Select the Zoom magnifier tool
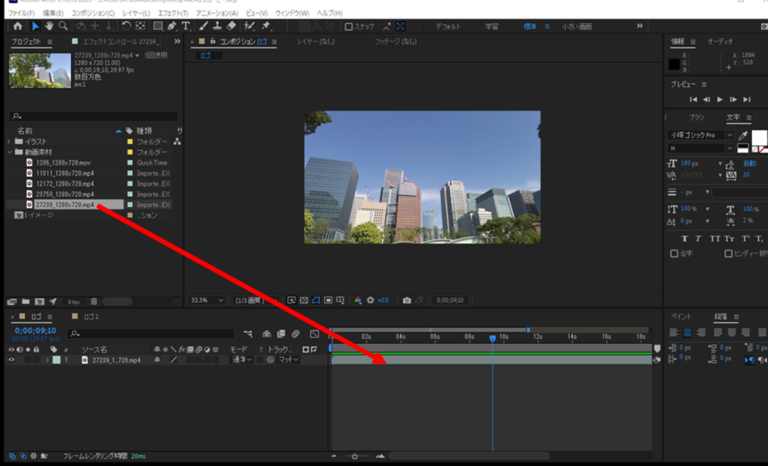 63,26
